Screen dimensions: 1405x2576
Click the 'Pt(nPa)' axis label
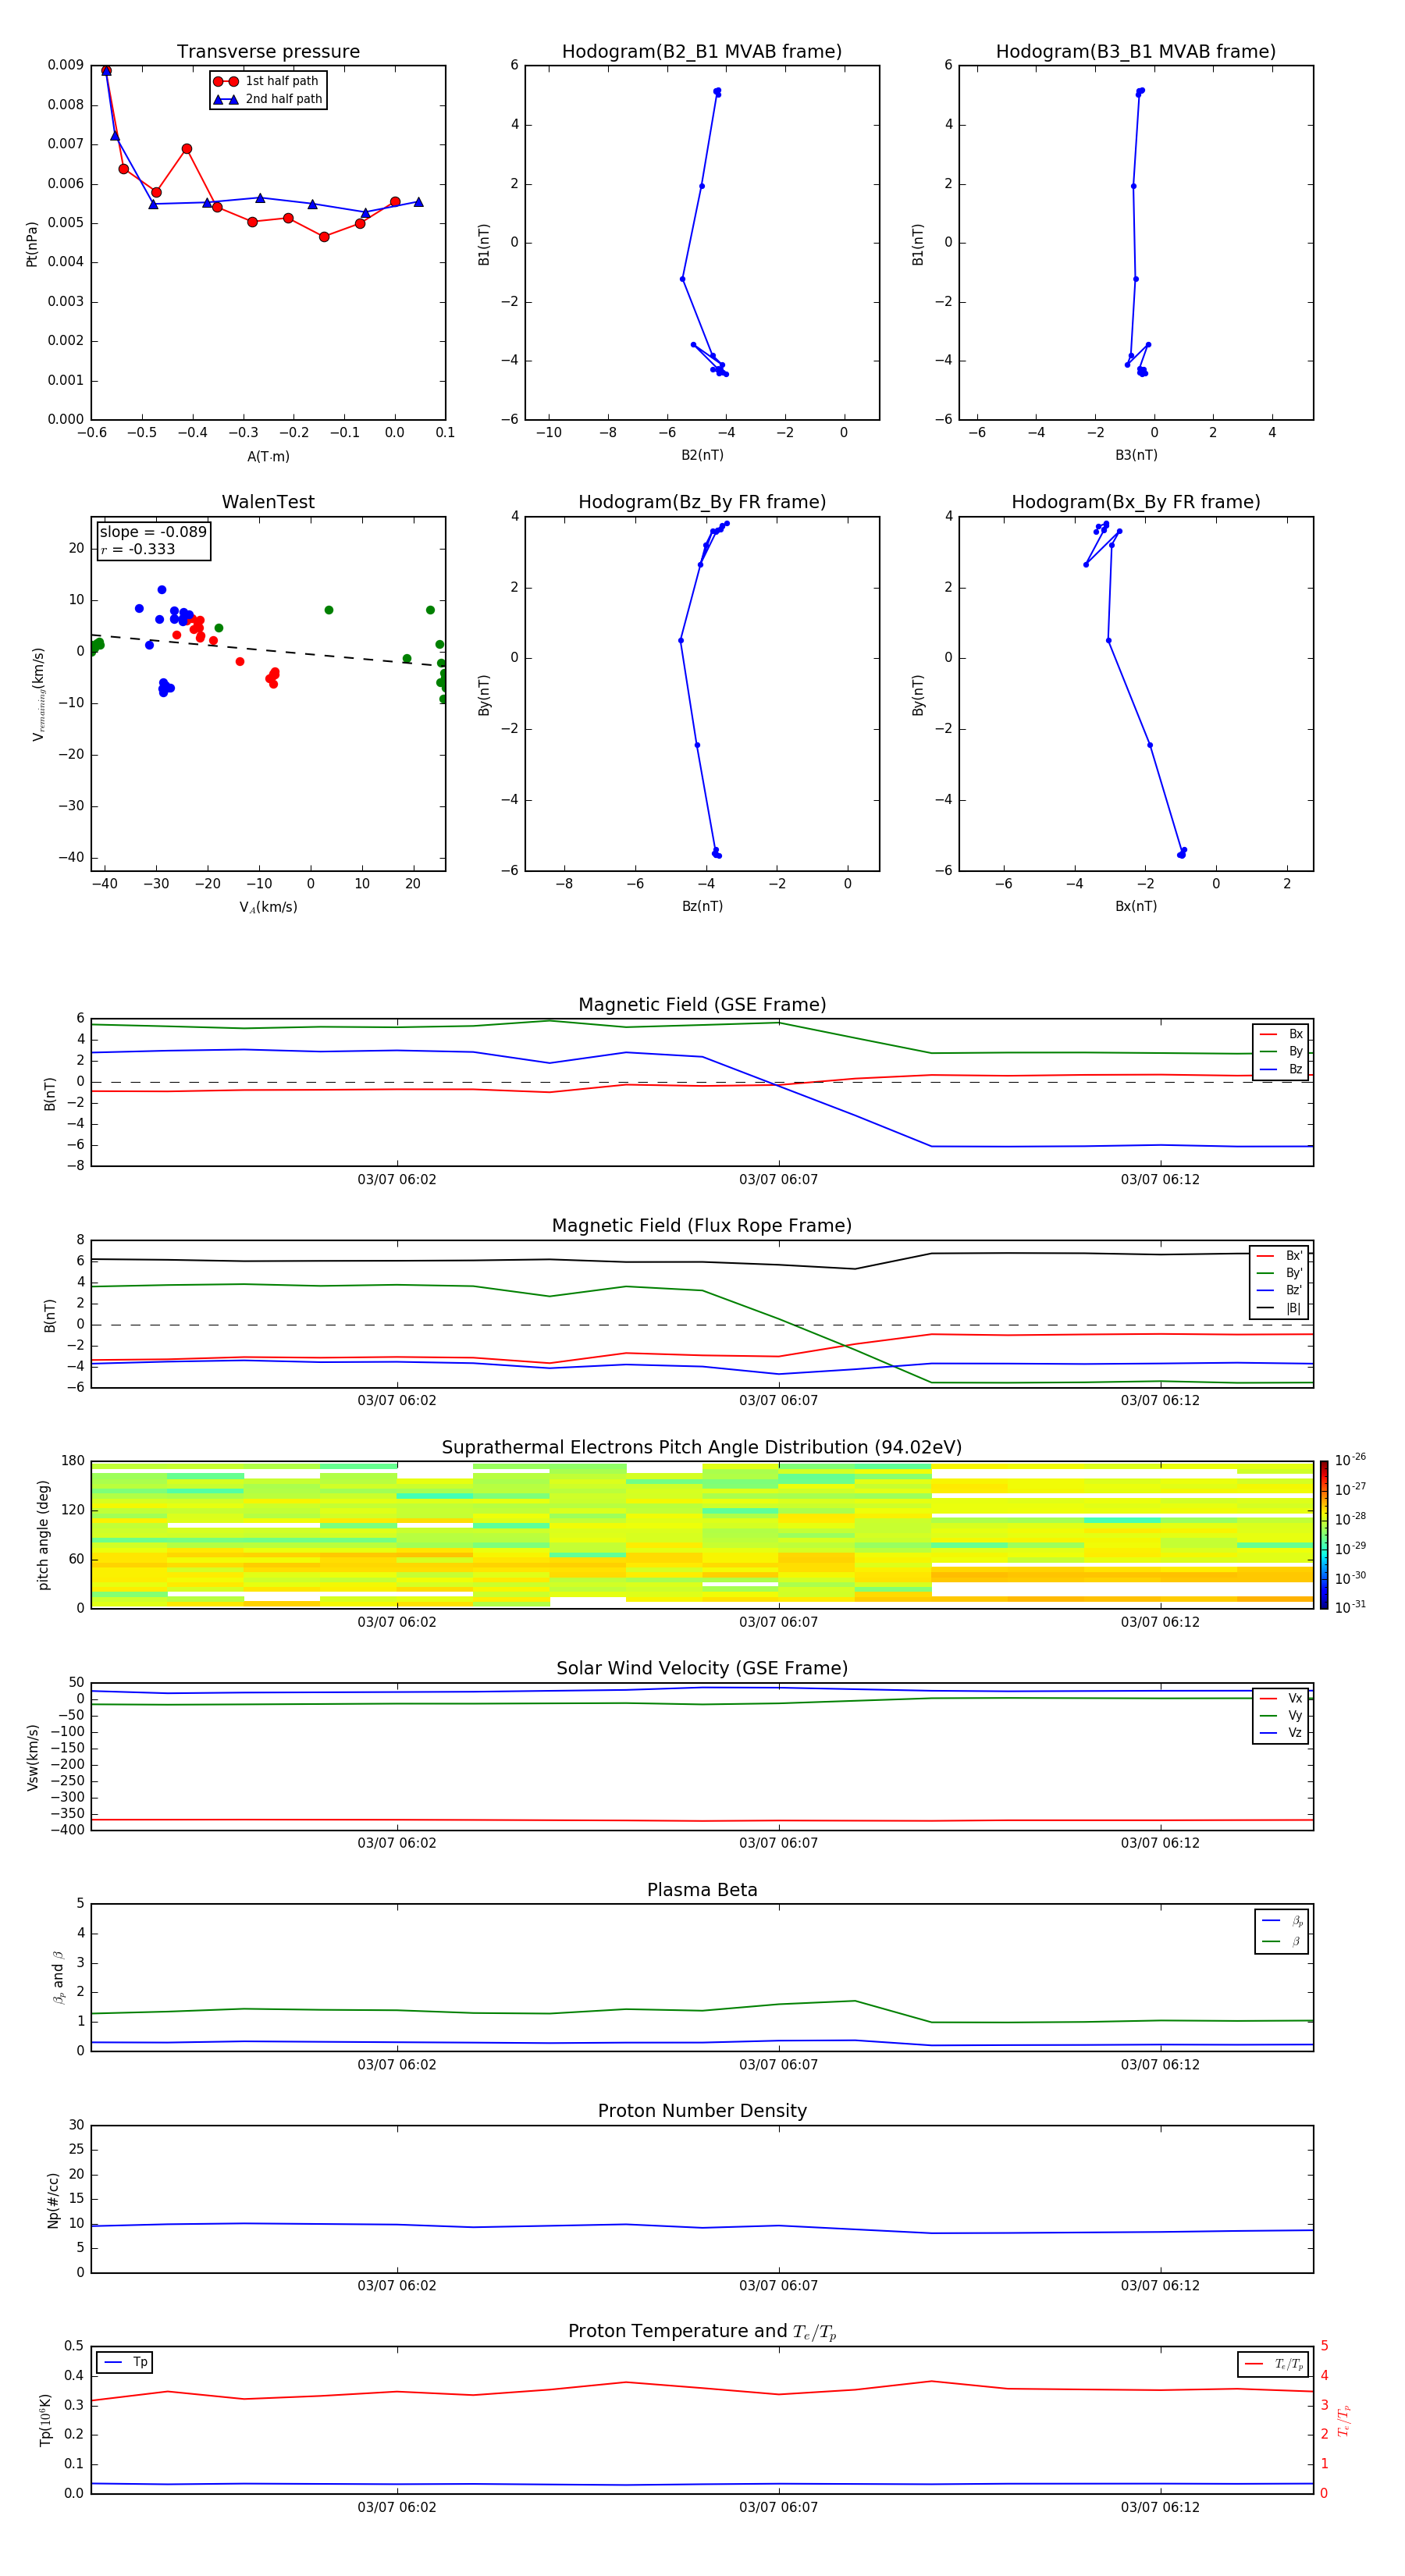[32, 243]
